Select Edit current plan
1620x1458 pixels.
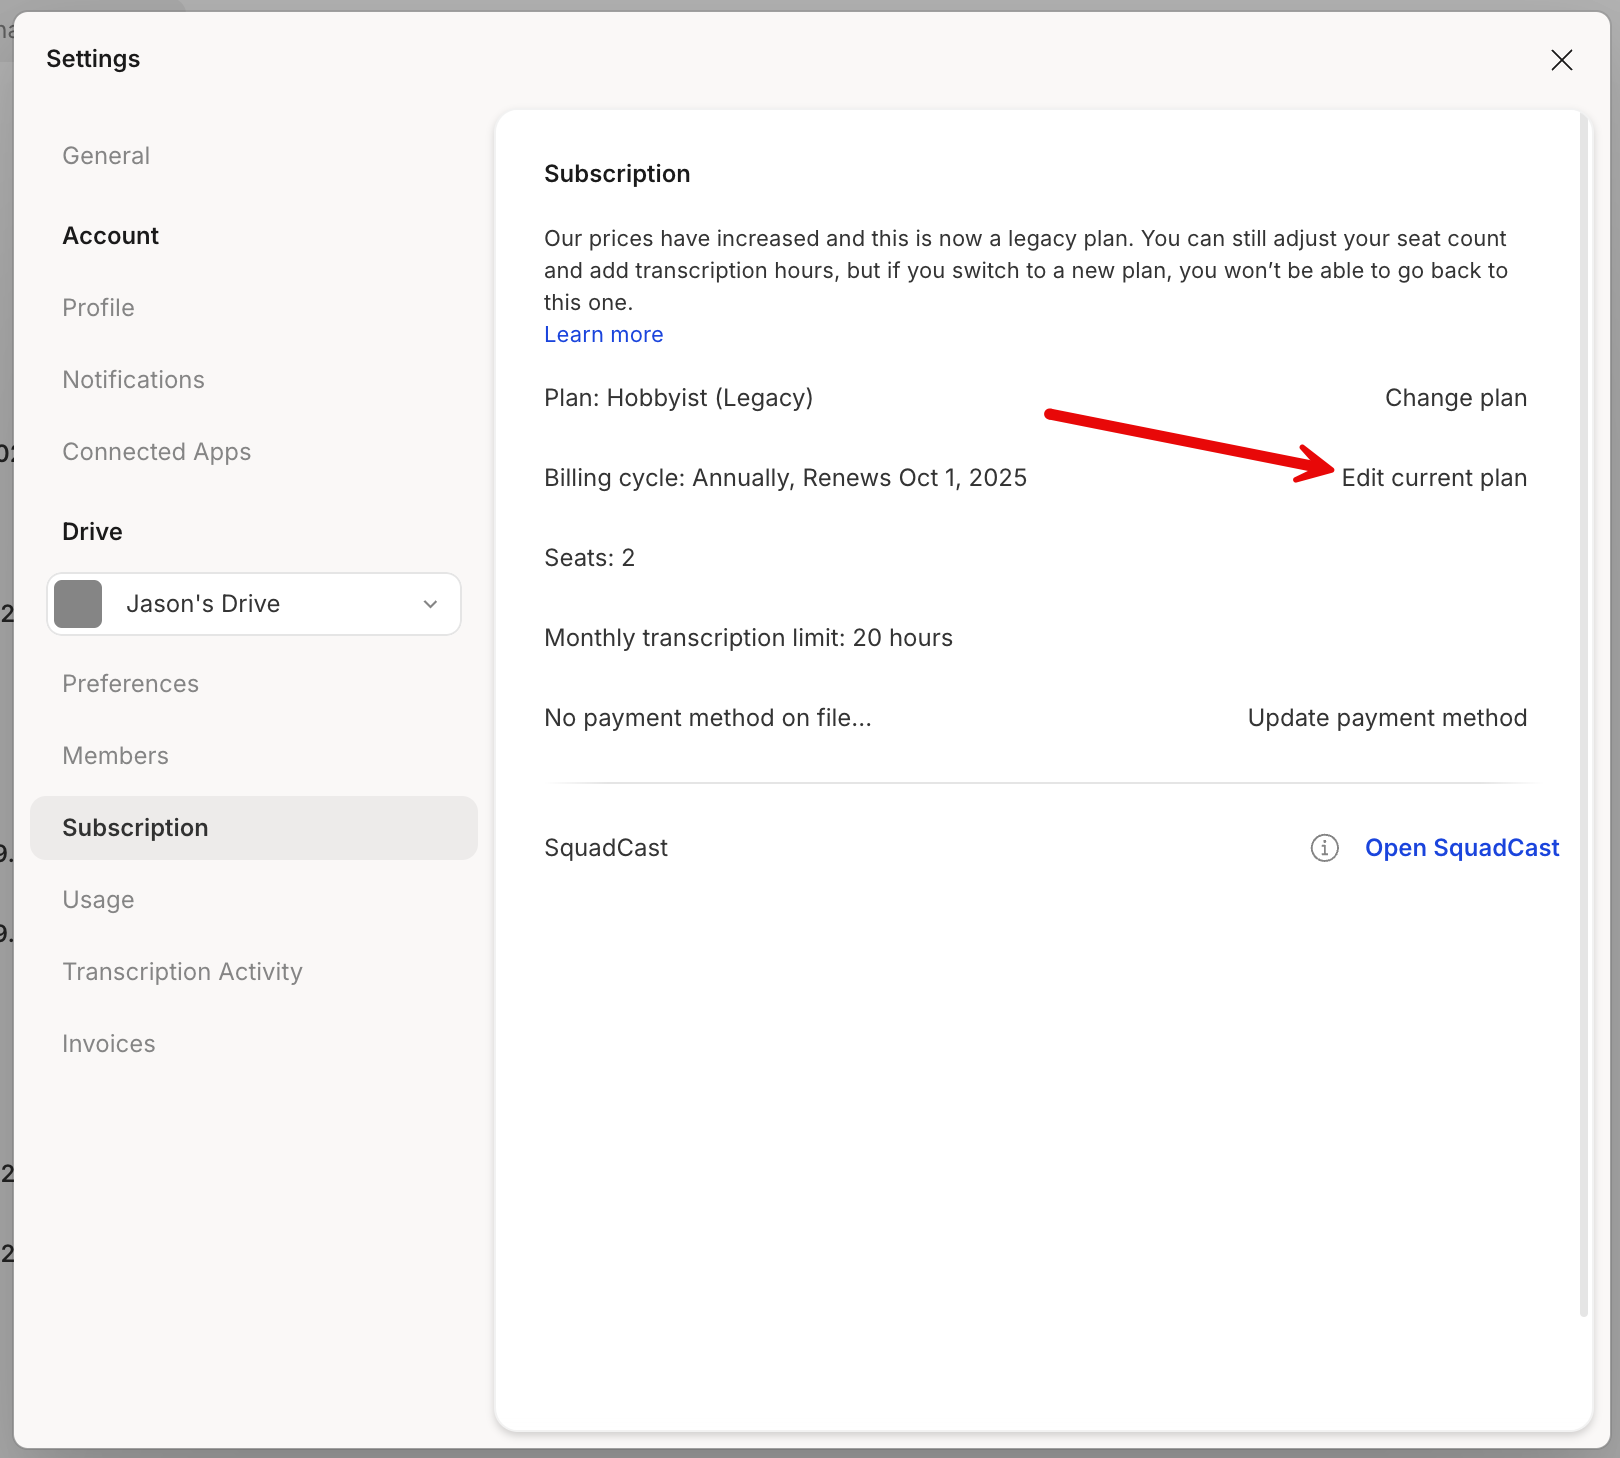tap(1435, 477)
